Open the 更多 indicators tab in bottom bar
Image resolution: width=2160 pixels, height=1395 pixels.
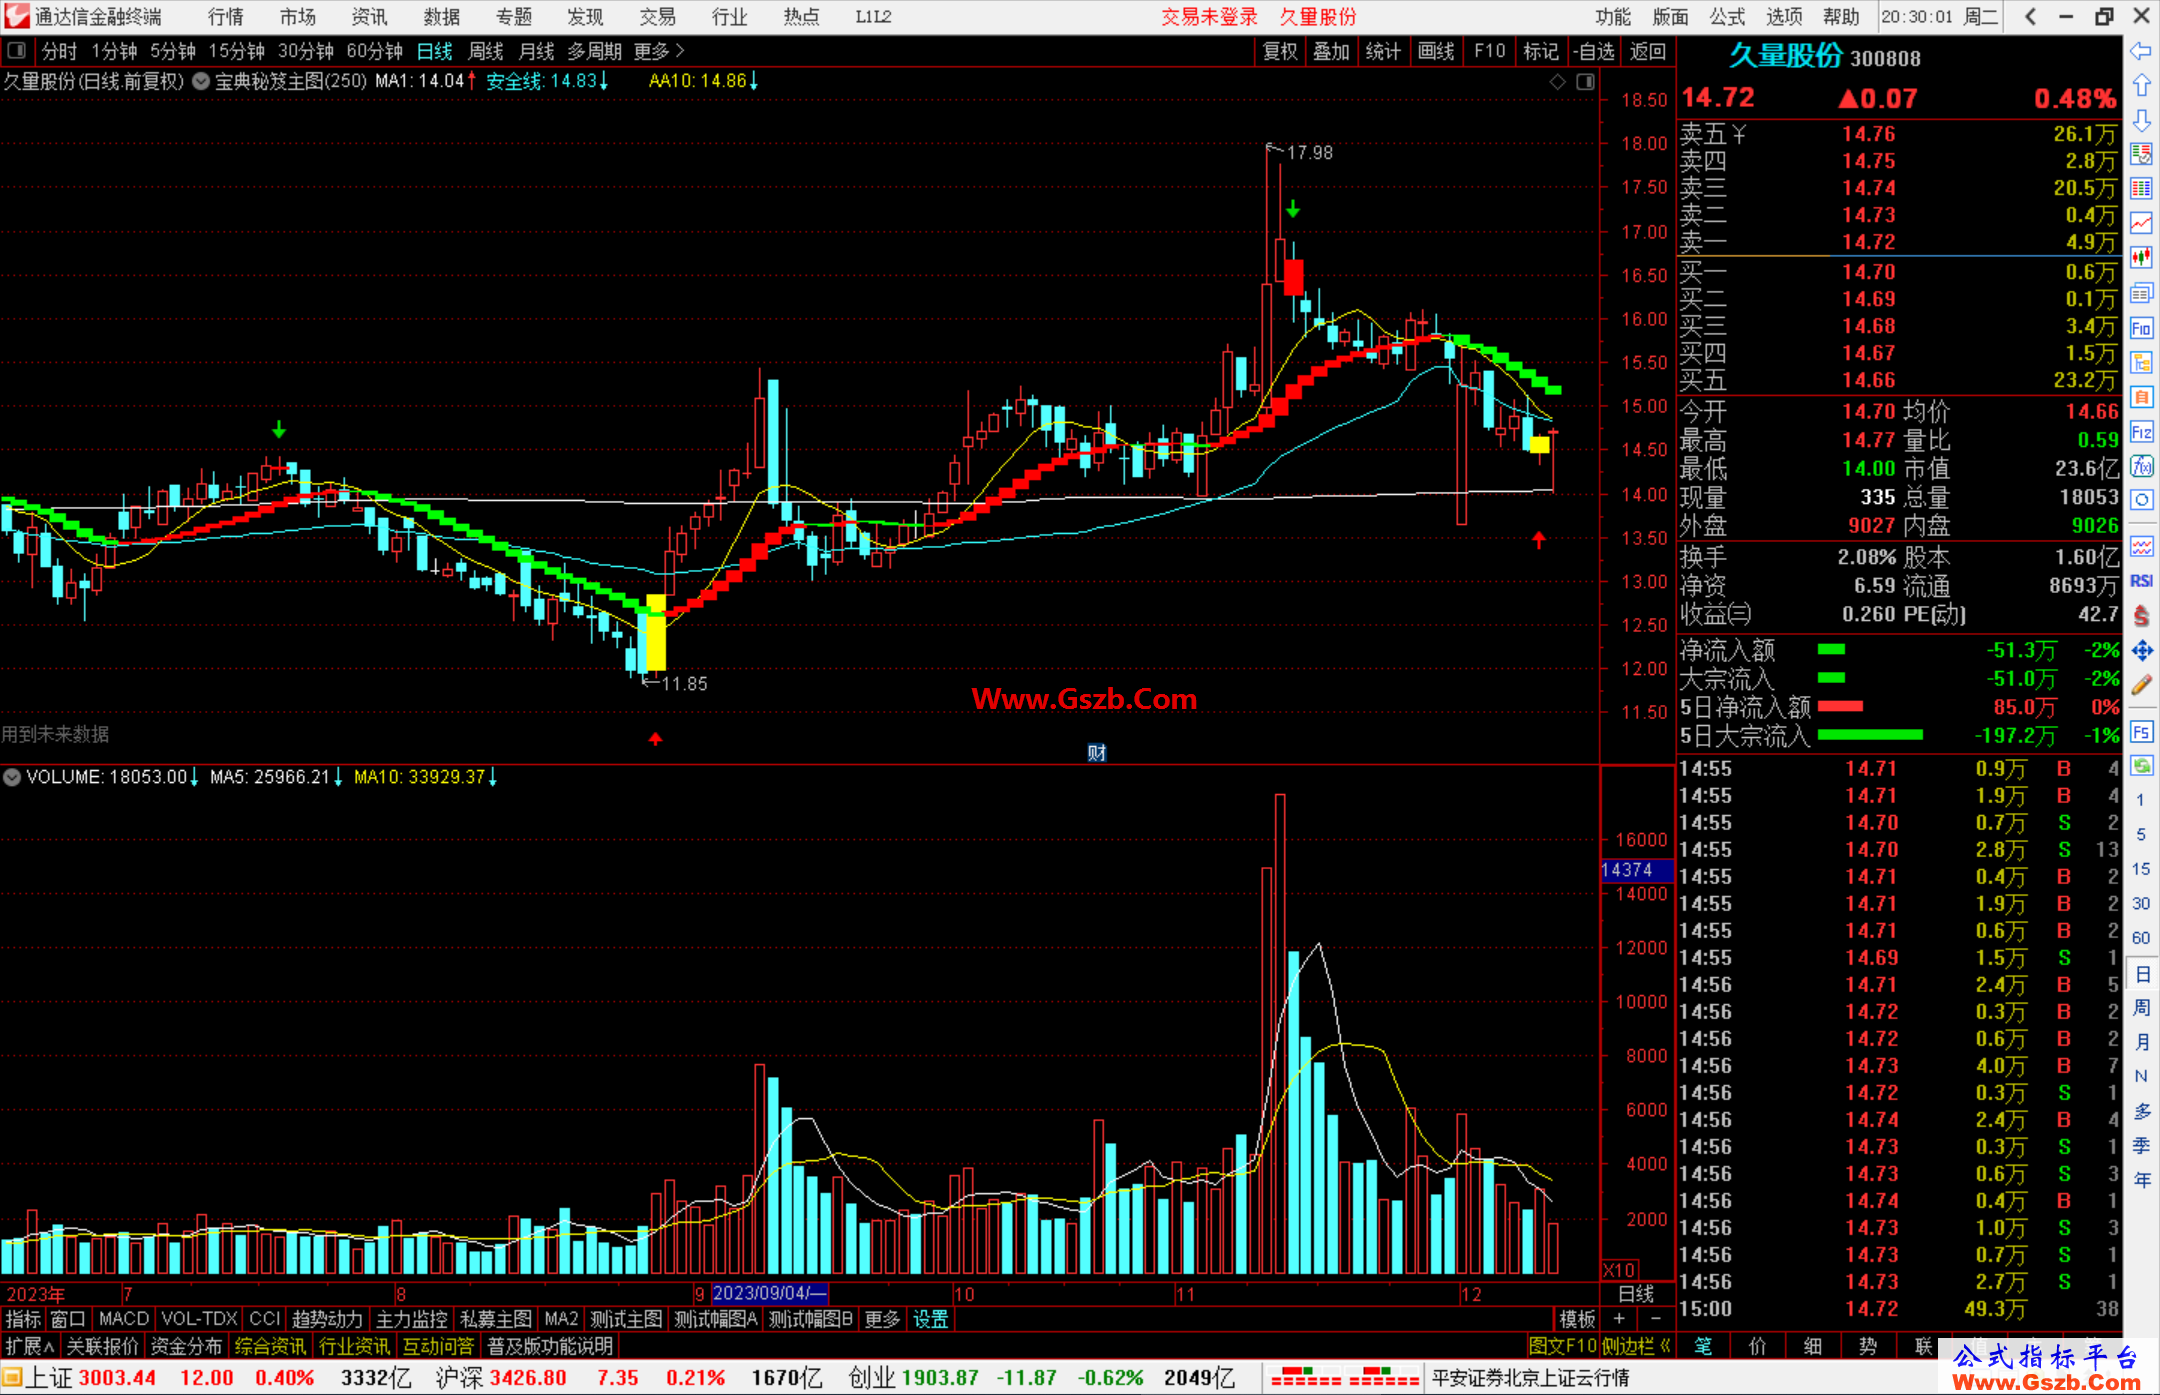point(882,1319)
